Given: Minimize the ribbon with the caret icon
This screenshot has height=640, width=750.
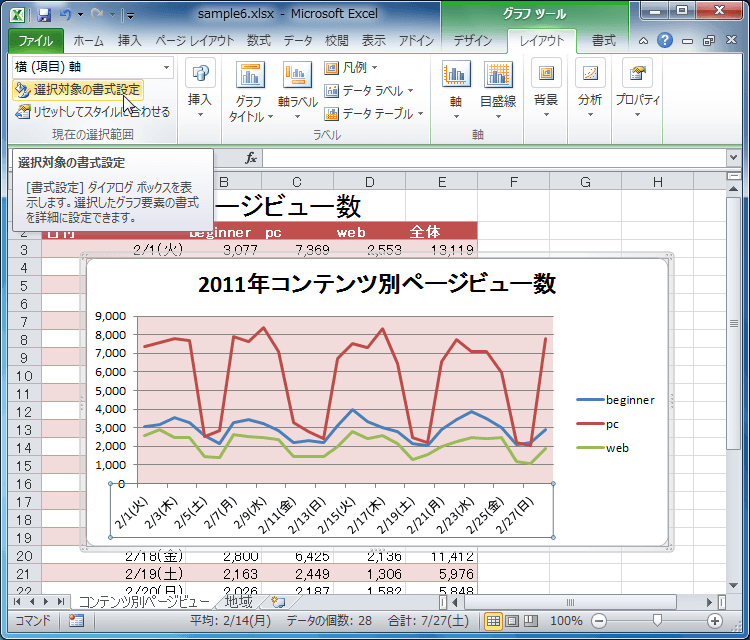Looking at the screenshot, I should pyautogui.click(x=643, y=41).
